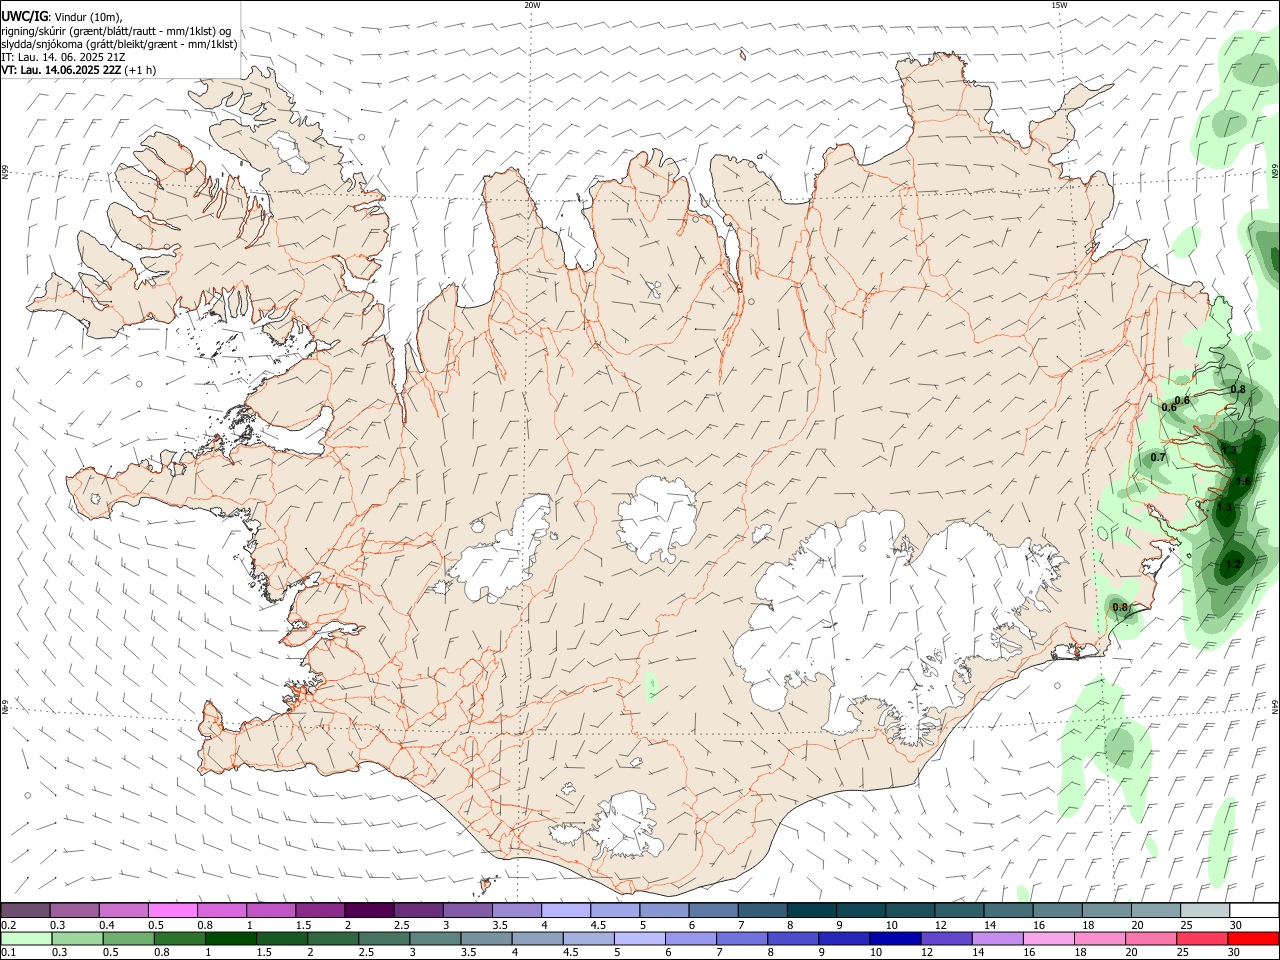Image resolution: width=1280 pixels, height=960 pixels.
Task: Select the palest green 0.1–0.3 legend swatch
Action: pyautogui.click(x=26, y=938)
